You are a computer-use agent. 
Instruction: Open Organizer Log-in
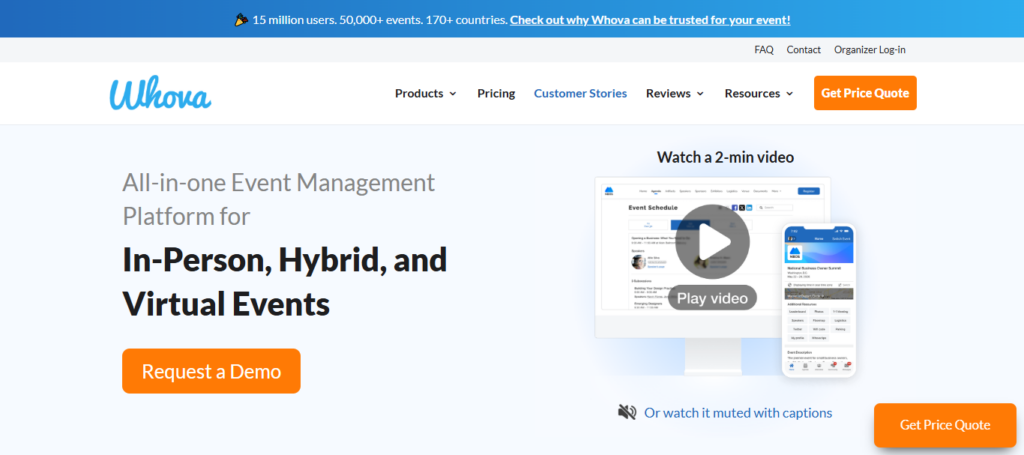coord(870,50)
